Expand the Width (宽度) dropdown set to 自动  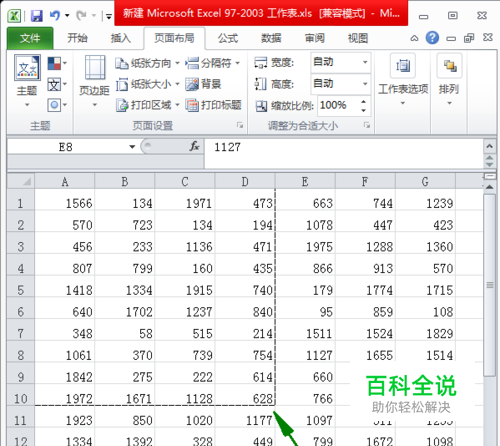365,62
